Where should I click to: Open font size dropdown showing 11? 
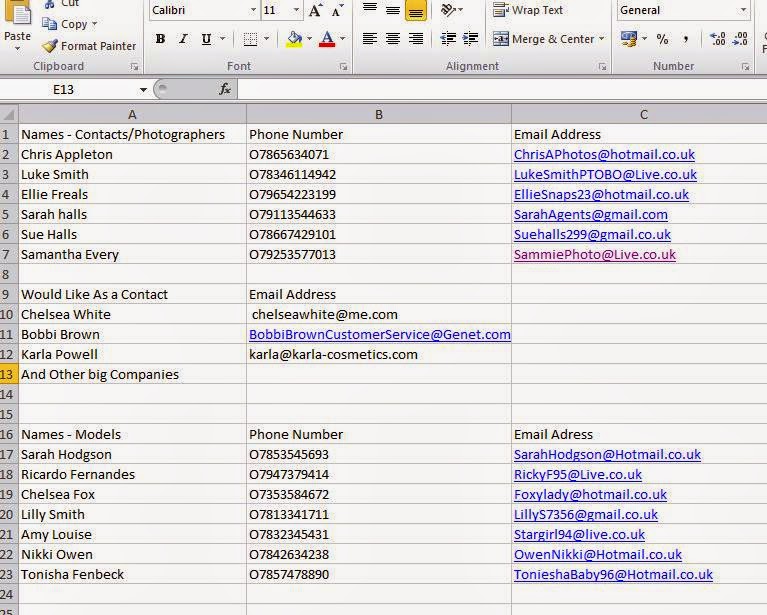296,10
